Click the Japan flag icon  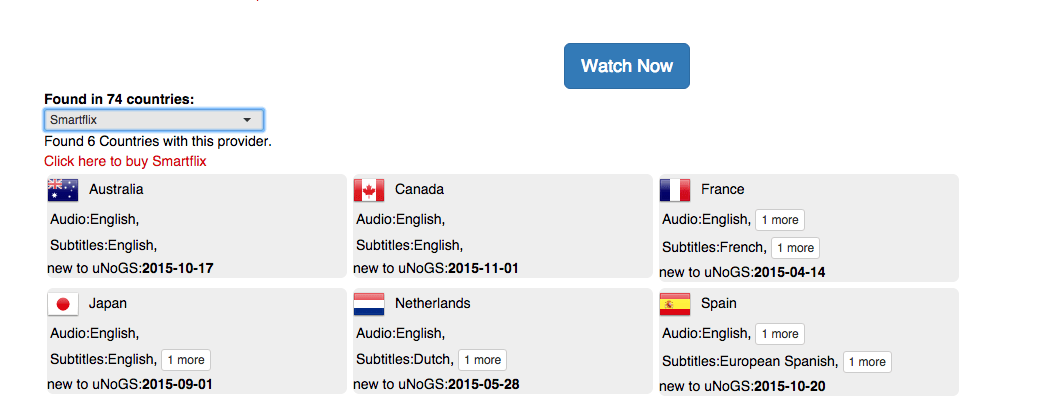pyautogui.click(x=63, y=304)
